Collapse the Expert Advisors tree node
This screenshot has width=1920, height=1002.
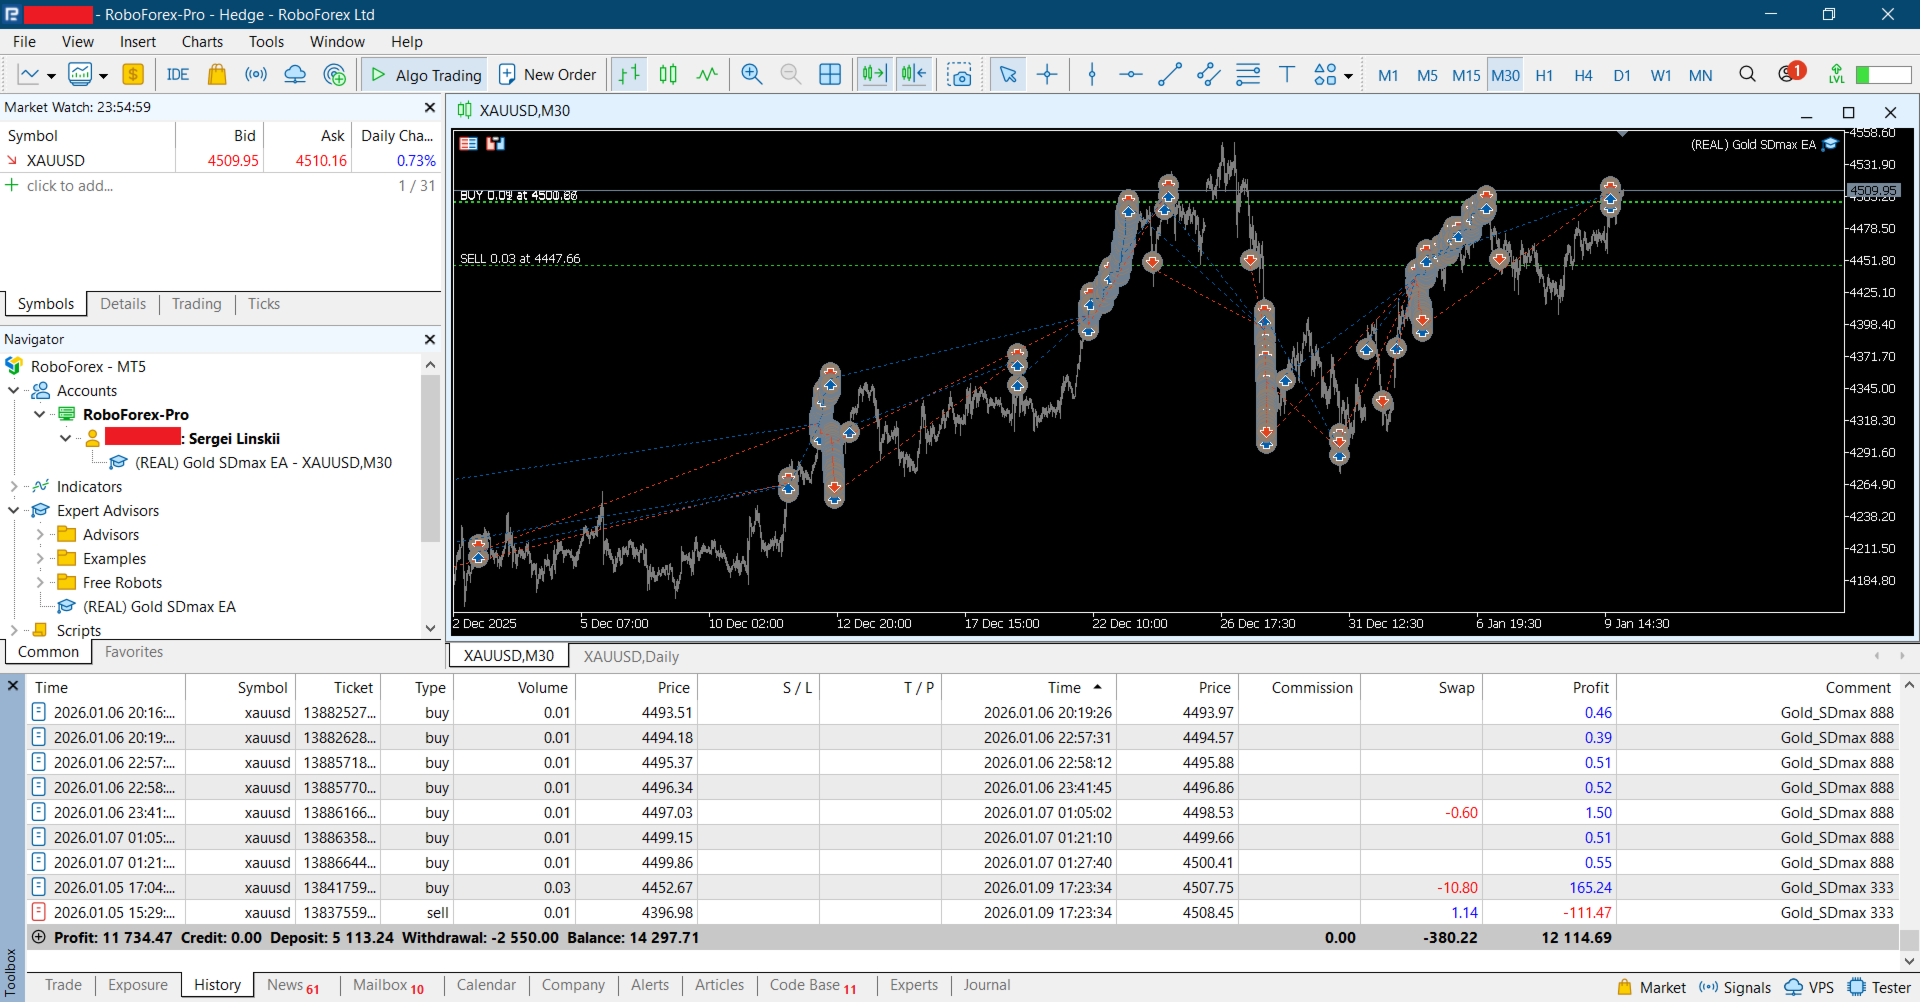click(x=14, y=511)
